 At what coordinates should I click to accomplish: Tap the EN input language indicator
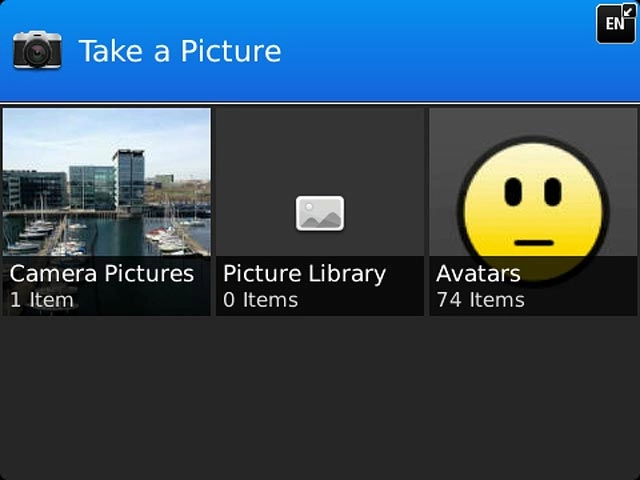tap(614, 24)
